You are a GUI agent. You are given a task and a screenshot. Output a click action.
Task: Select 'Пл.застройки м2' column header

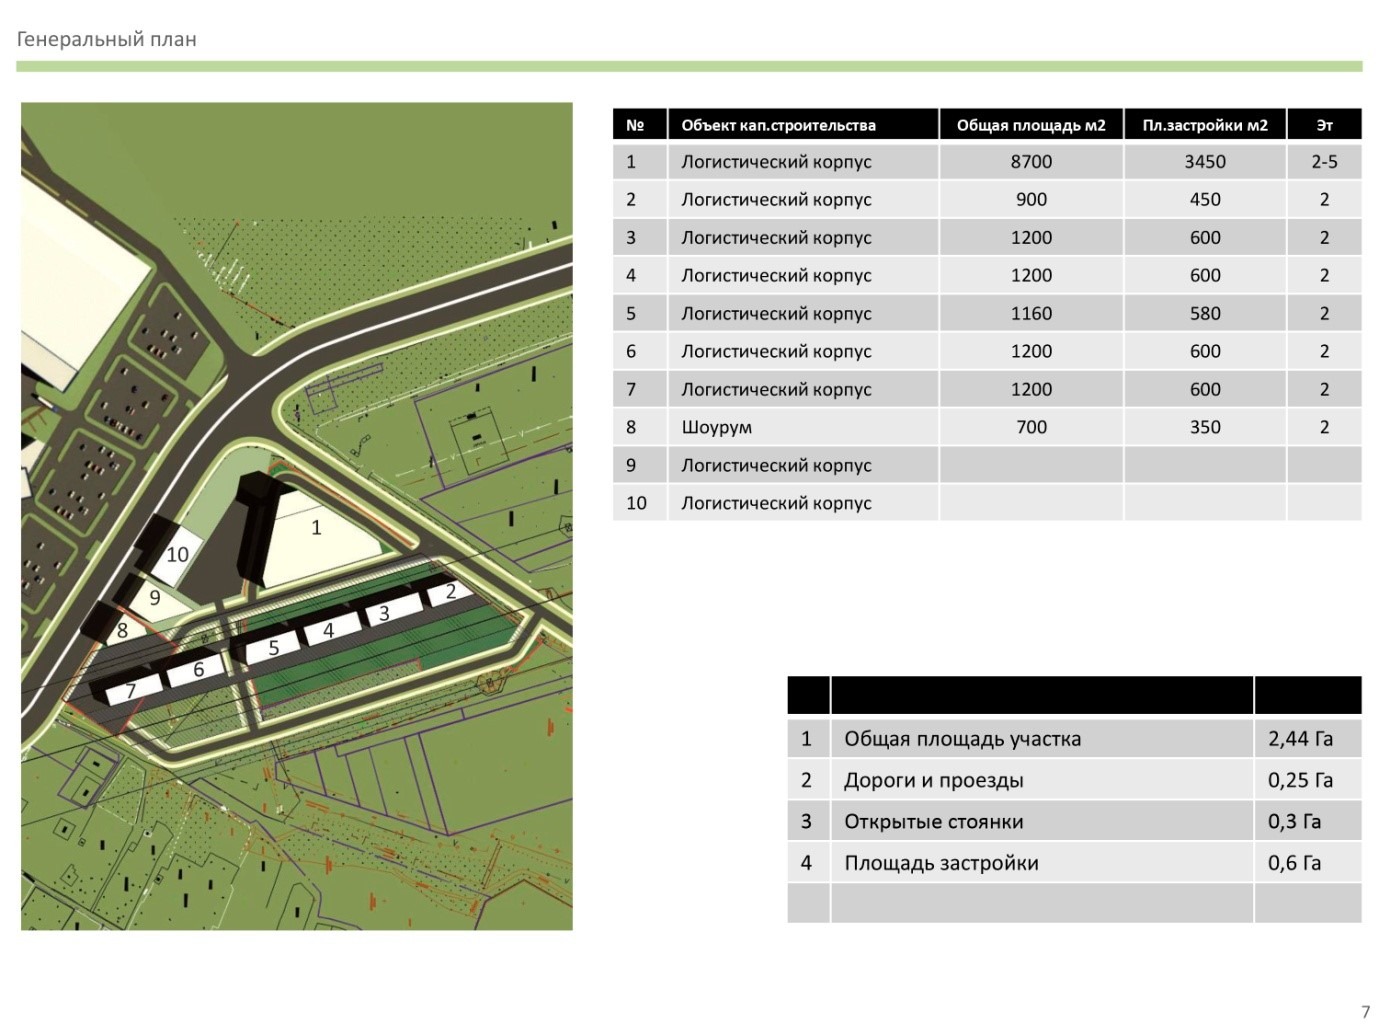point(1205,125)
